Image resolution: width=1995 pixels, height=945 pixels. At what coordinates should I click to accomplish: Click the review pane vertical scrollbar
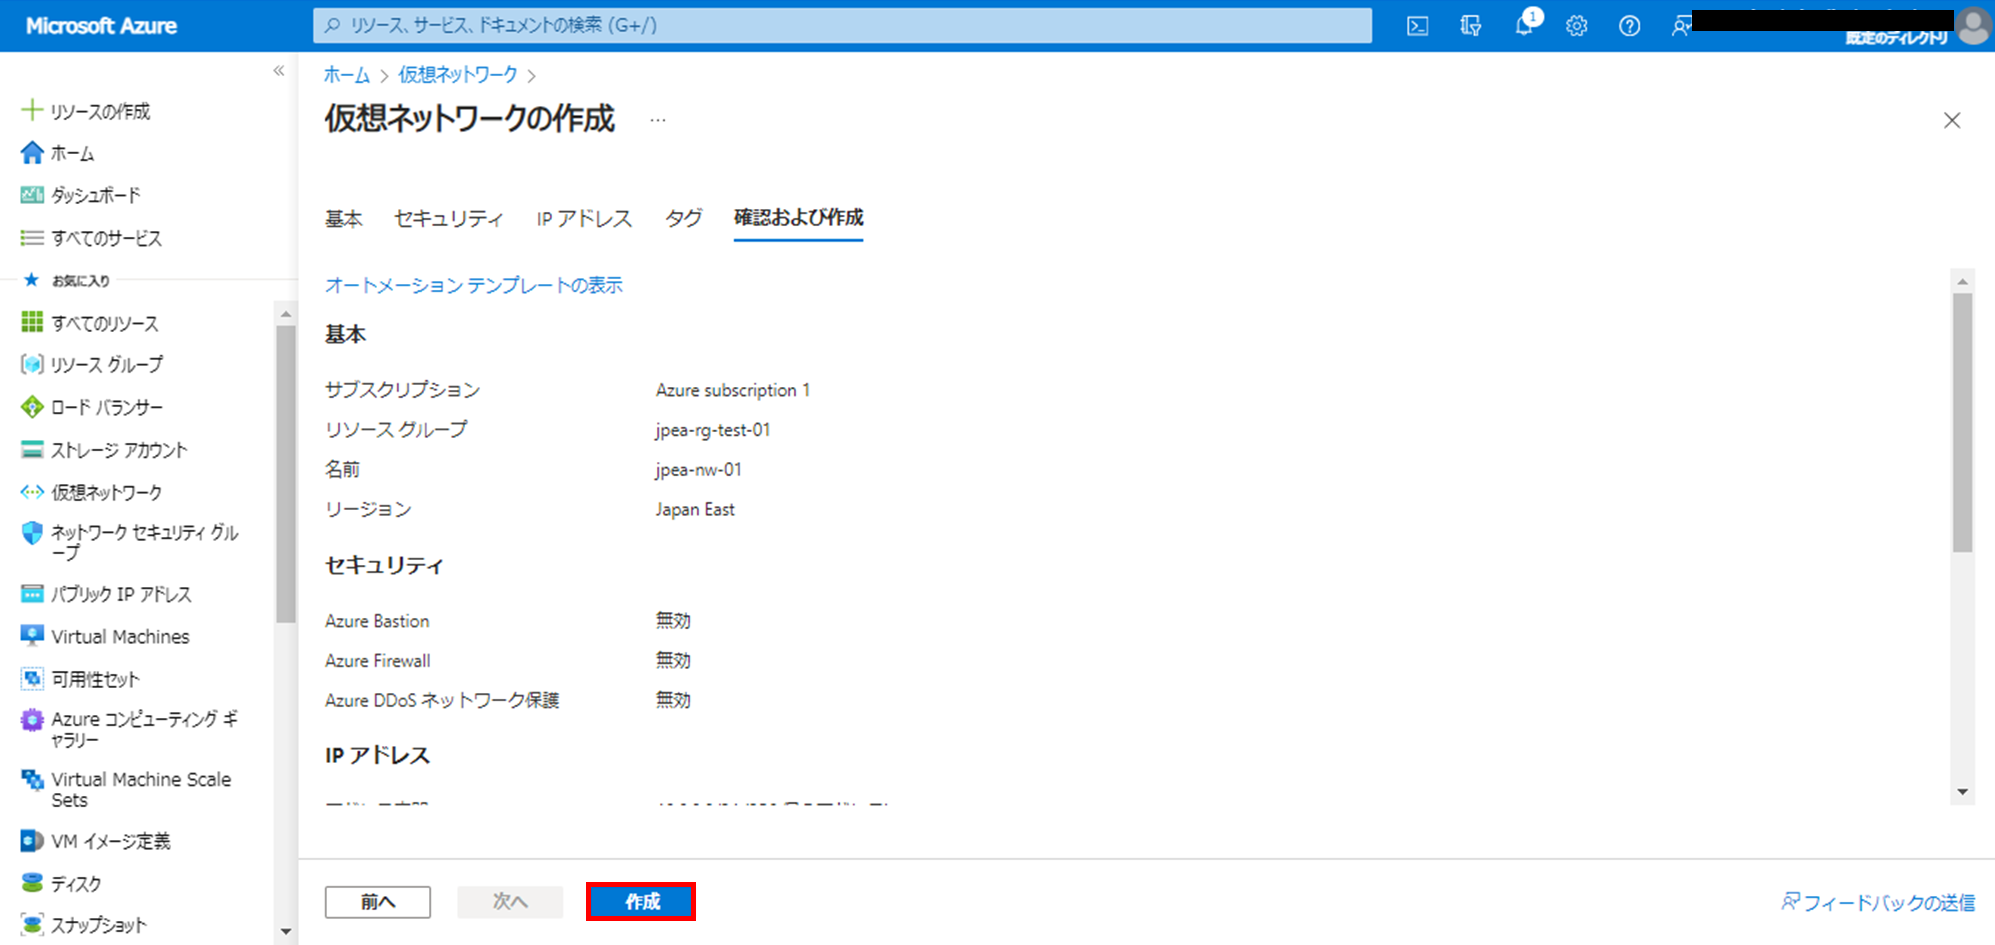click(1963, 422)
